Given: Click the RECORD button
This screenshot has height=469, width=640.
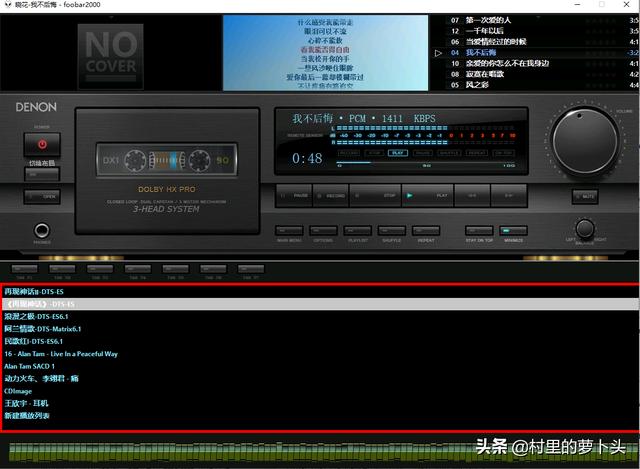Looking at the screenshot, I should pos(331,196).
